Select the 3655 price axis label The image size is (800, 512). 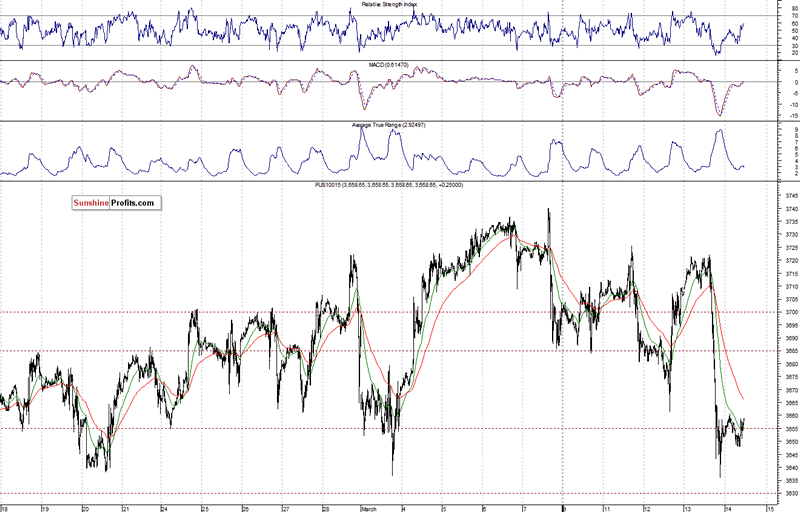(792, 429)
